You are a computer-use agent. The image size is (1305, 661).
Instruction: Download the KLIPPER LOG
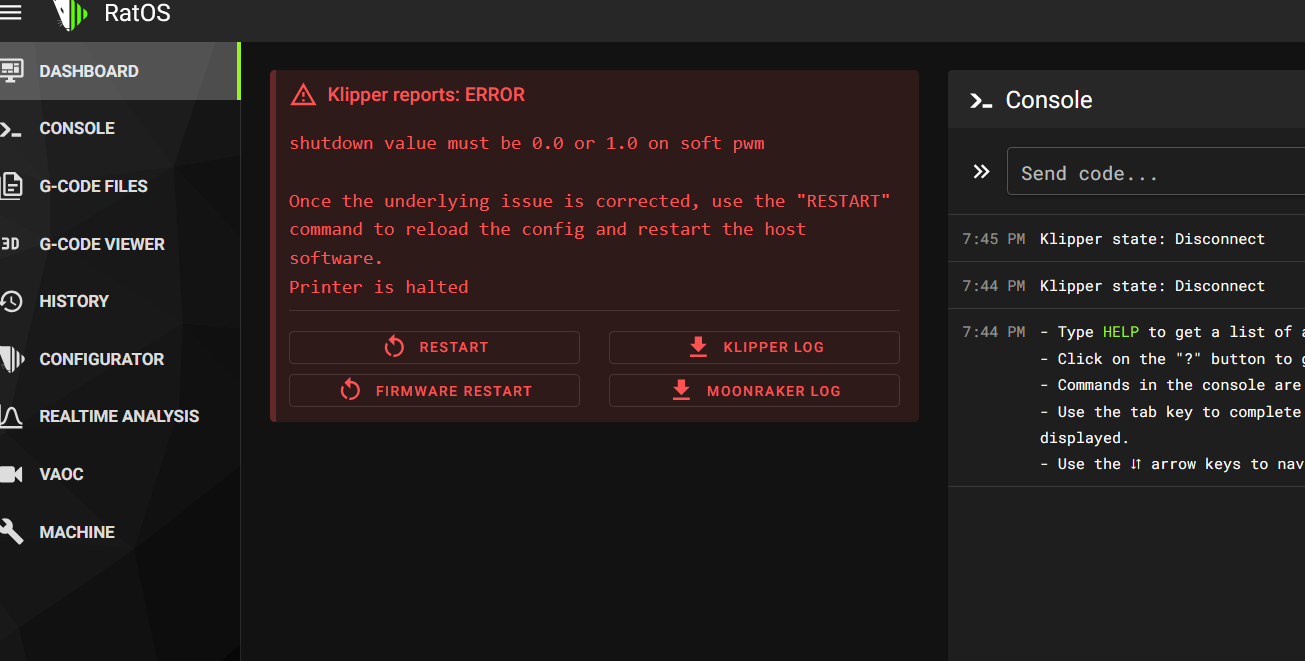754,347
